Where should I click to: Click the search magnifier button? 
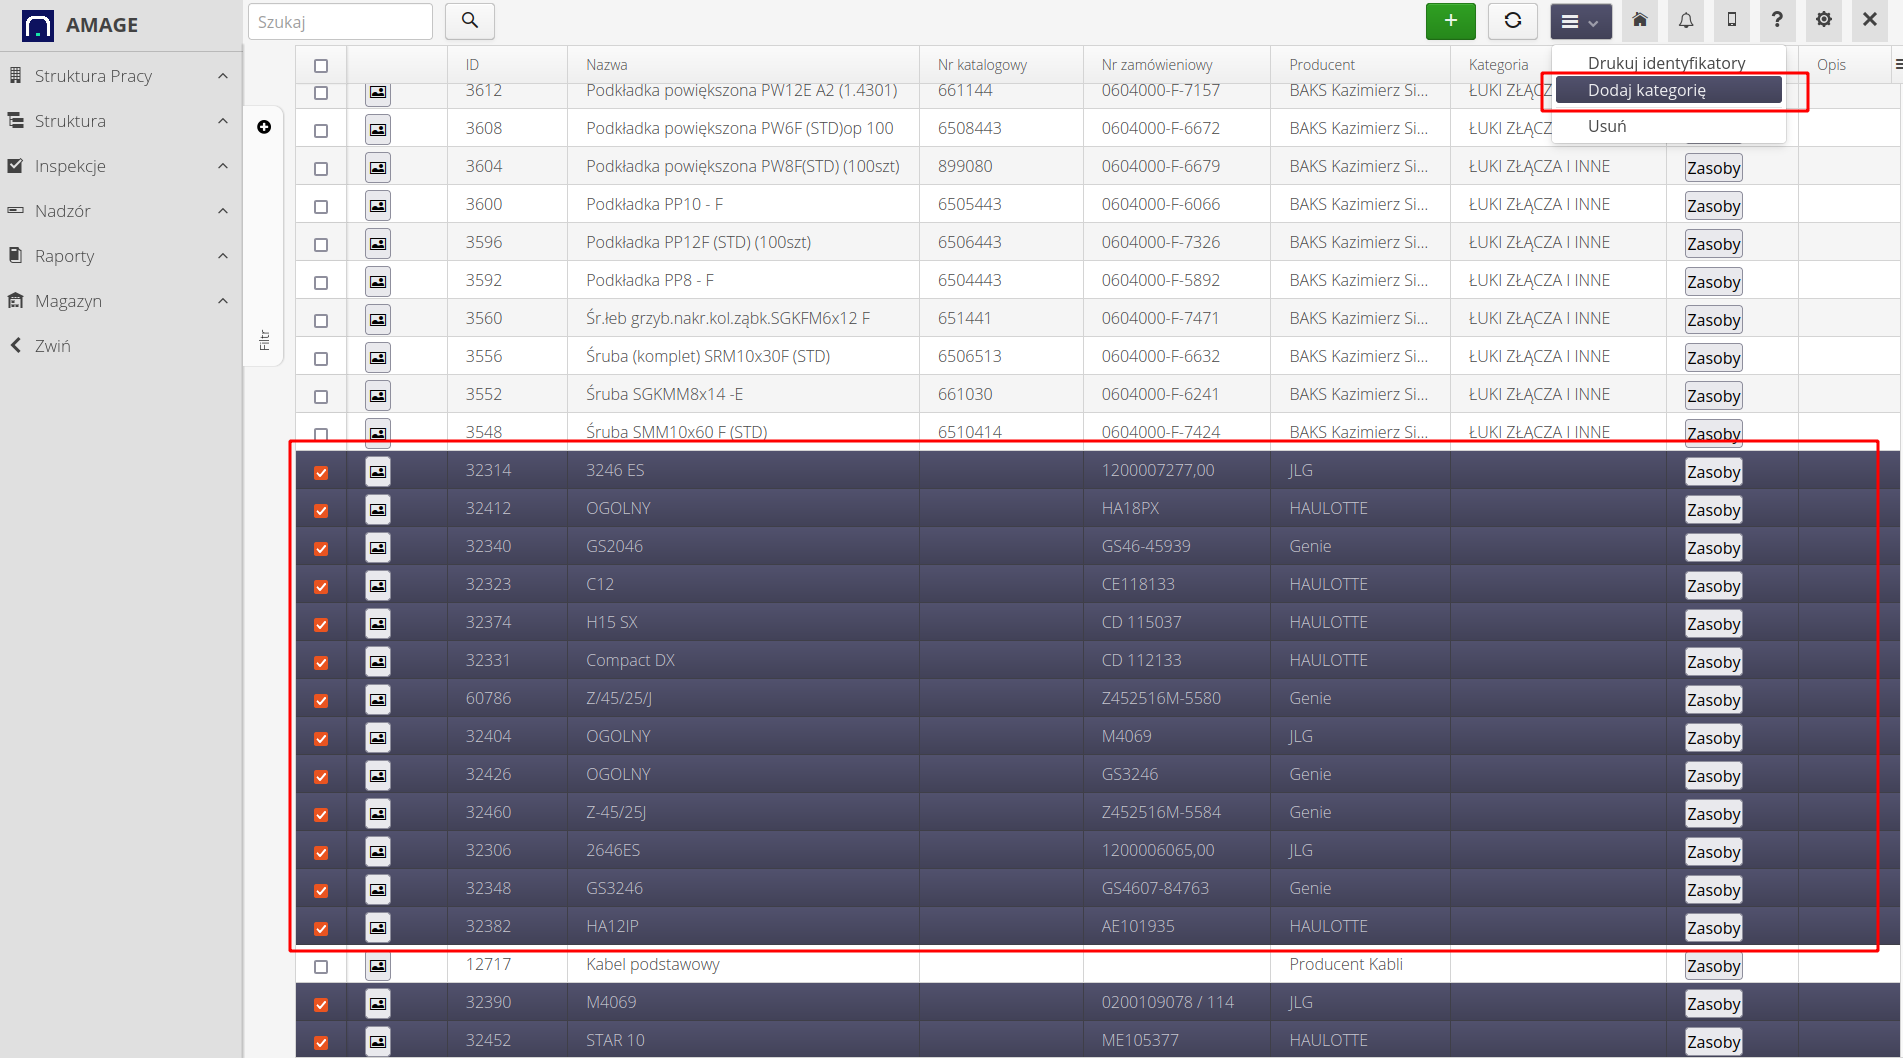tap(469, 21)
